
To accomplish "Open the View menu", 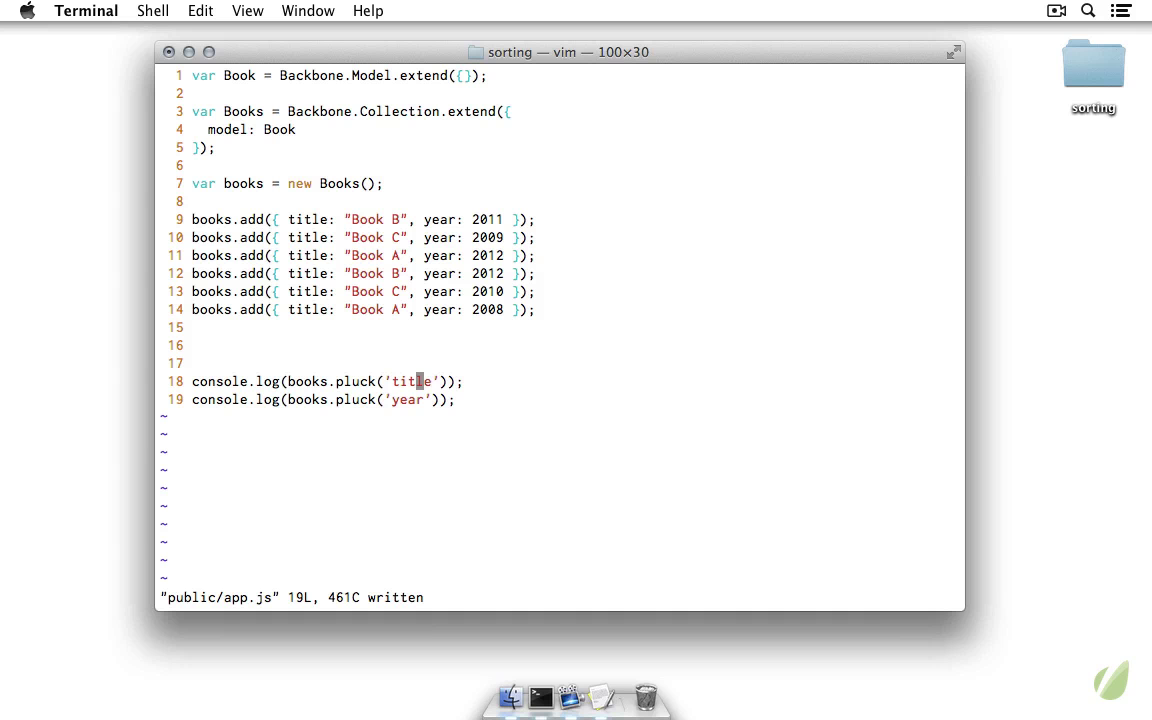I will coord(247,11).
